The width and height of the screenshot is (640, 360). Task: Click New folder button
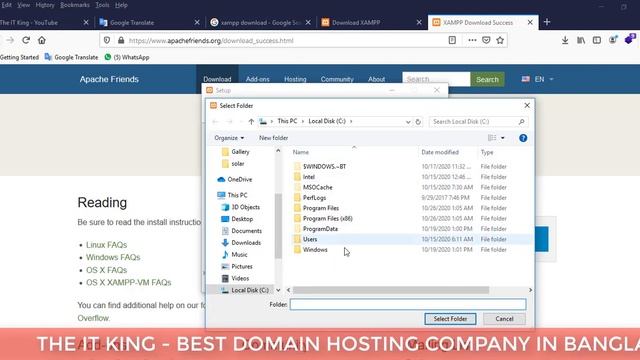click(x=273, y=138)
